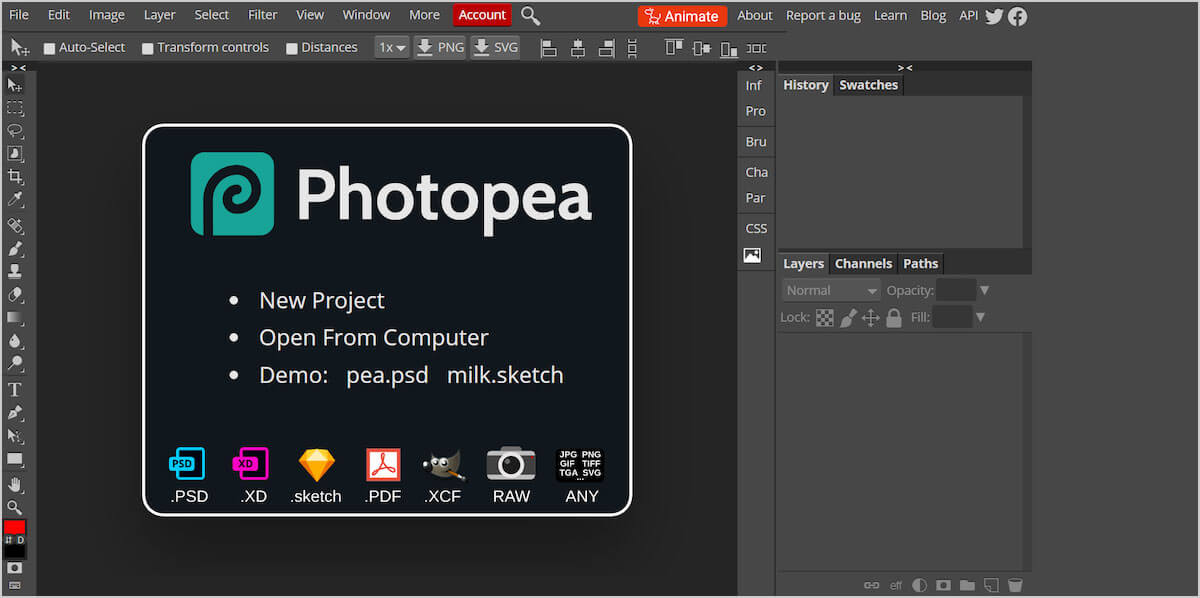Click the link layers chain icon
Viewport: 1200px width, 598px height.
tap(871, 585)
